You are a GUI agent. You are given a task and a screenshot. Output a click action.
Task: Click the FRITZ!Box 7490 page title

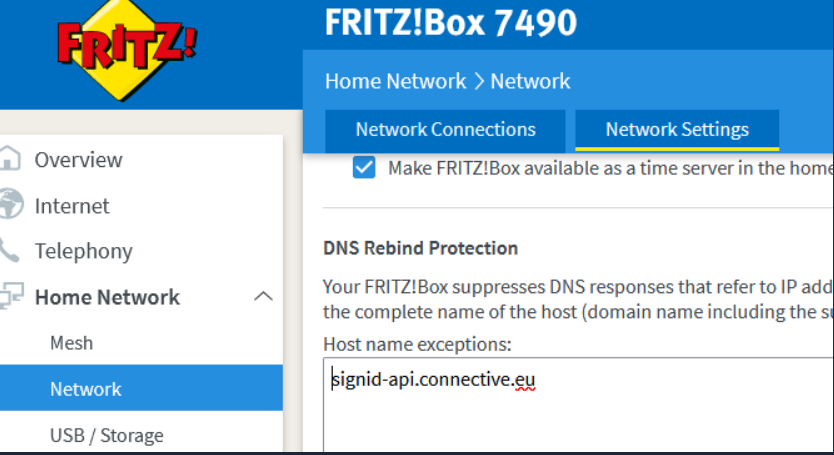click(450, 23)
